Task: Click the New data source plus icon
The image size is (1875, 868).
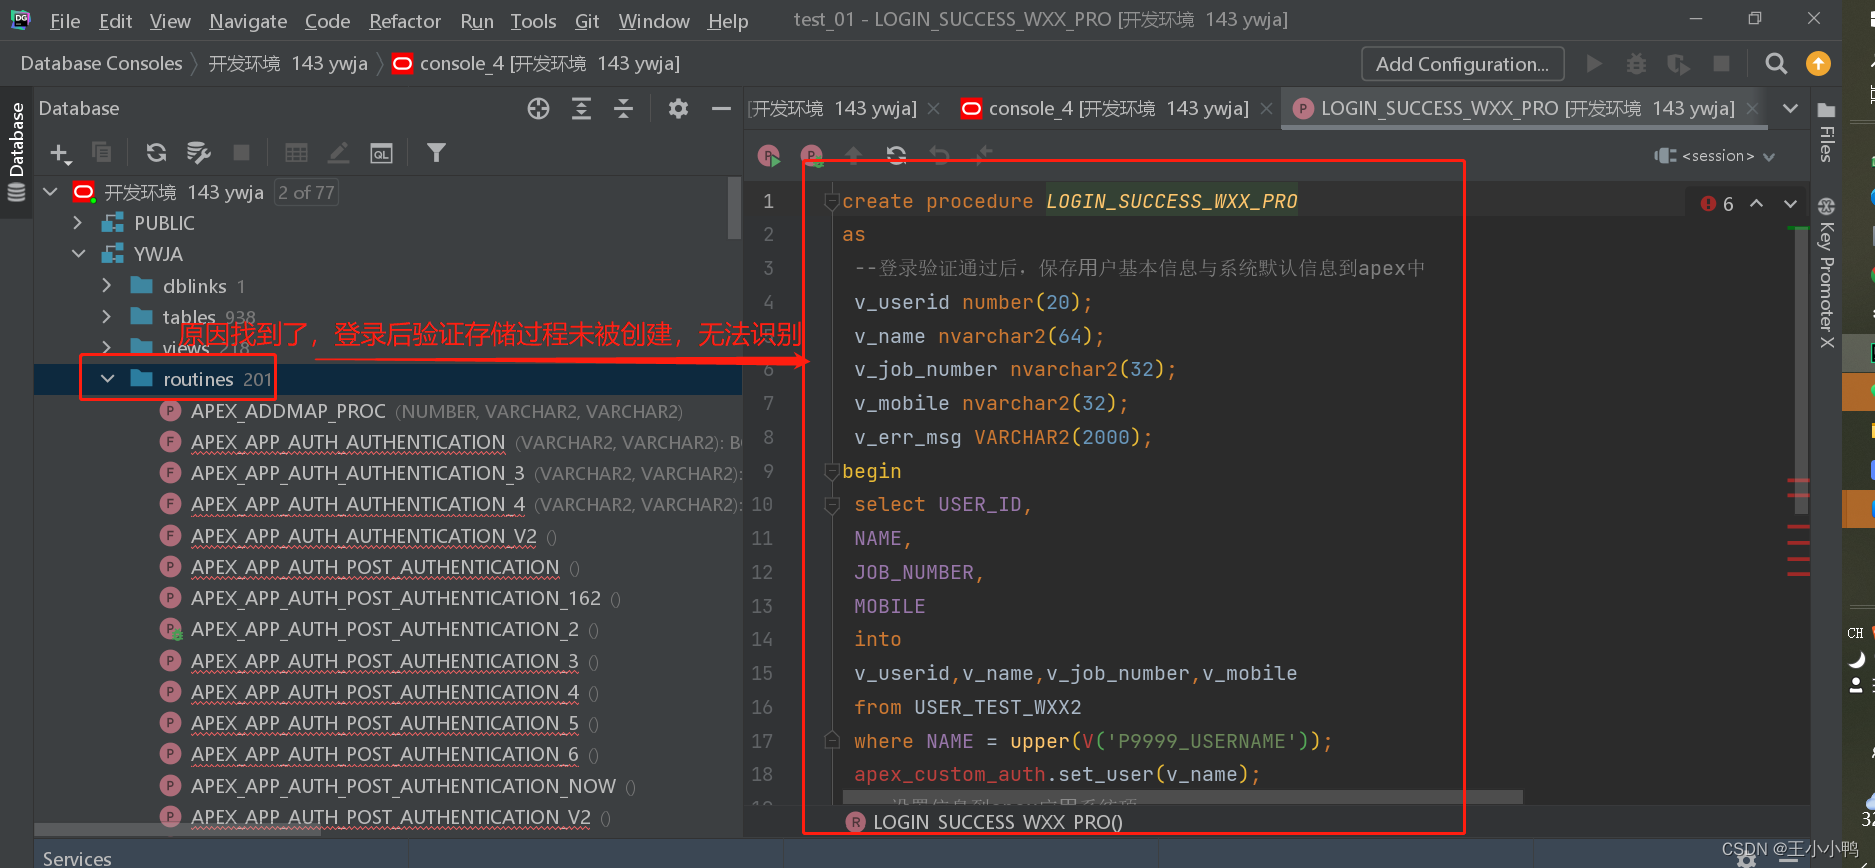Action: pos(60,153)
